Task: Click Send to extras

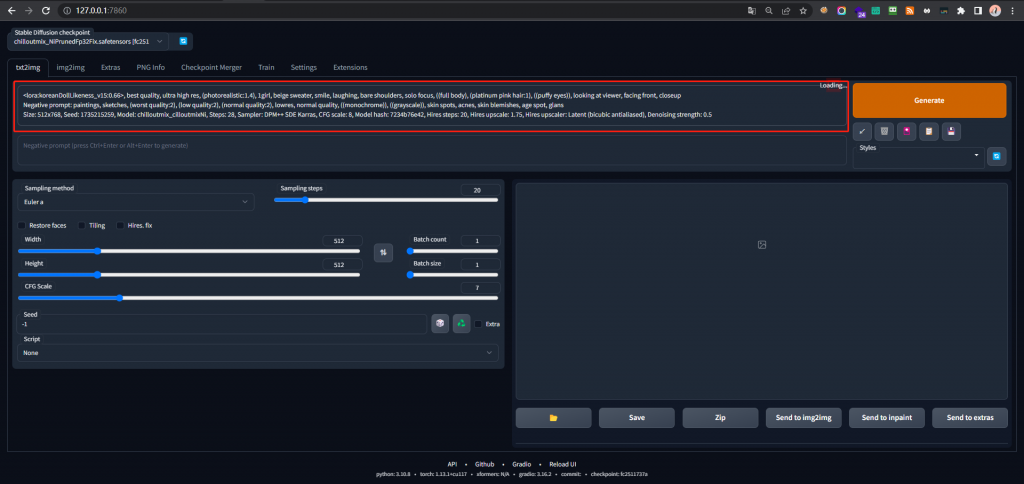Action: [x=970, y=417]
